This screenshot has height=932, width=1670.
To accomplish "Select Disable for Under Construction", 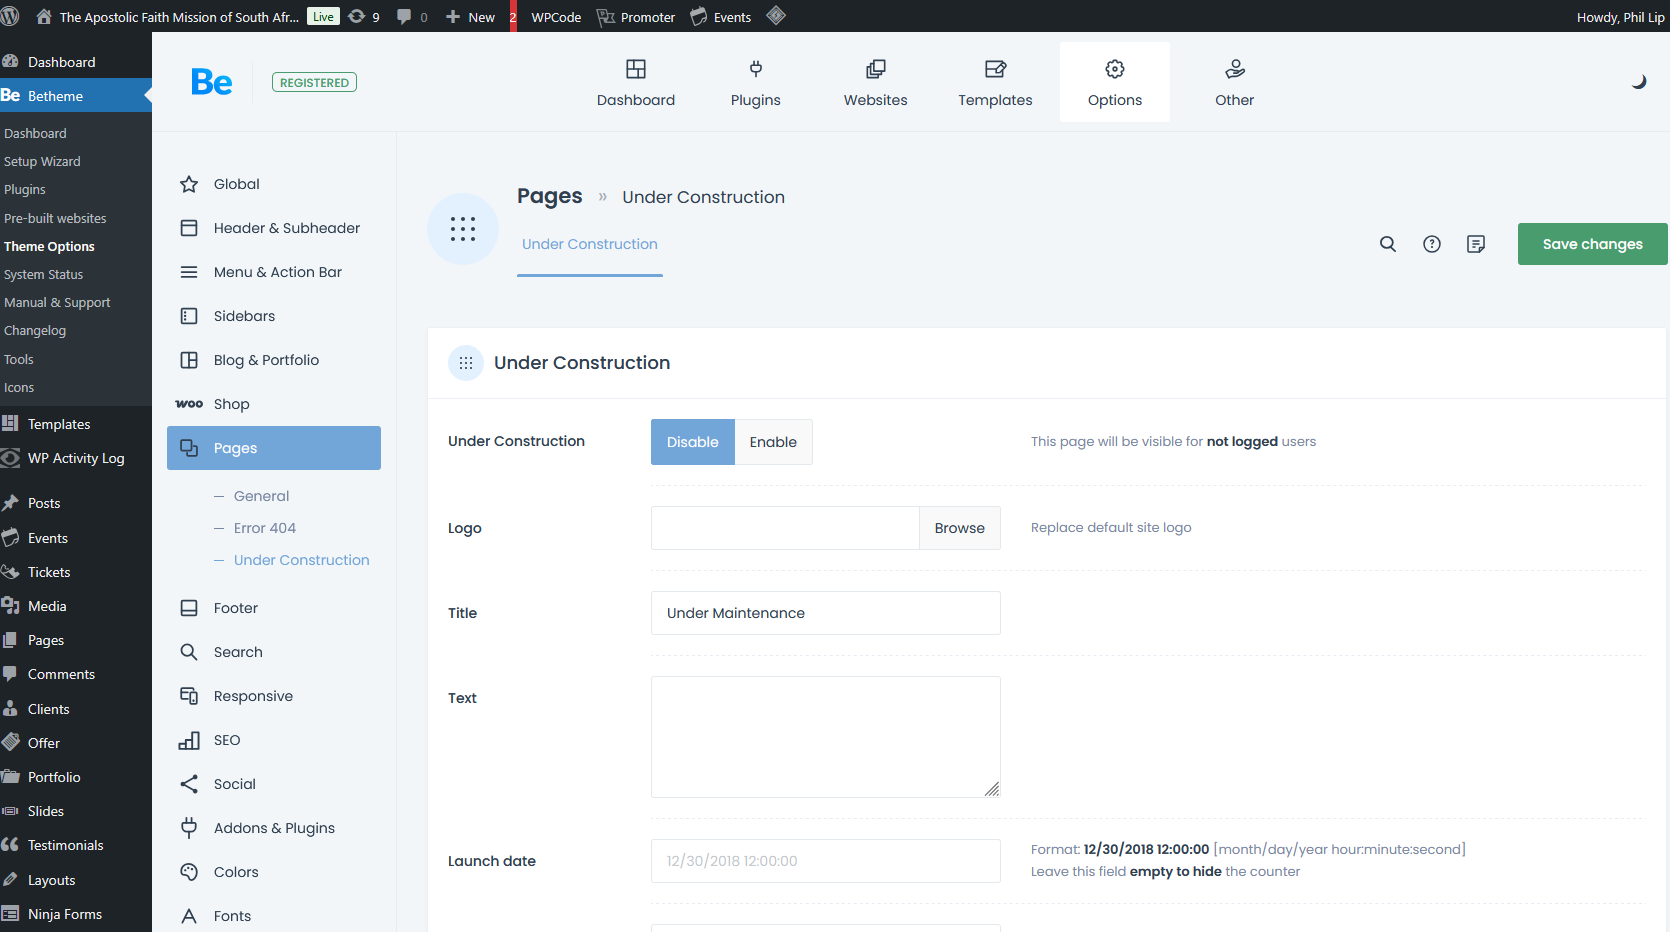I will pyautogui.click(x=692, y=442).
